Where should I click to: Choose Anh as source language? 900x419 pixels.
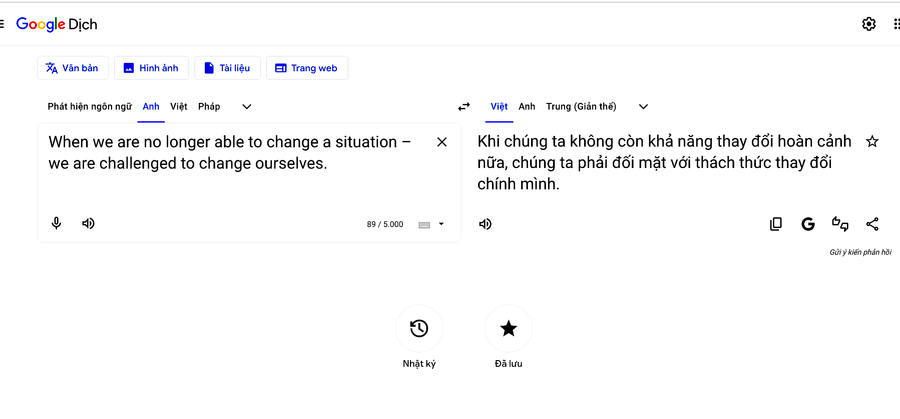(x=151, y=106)
